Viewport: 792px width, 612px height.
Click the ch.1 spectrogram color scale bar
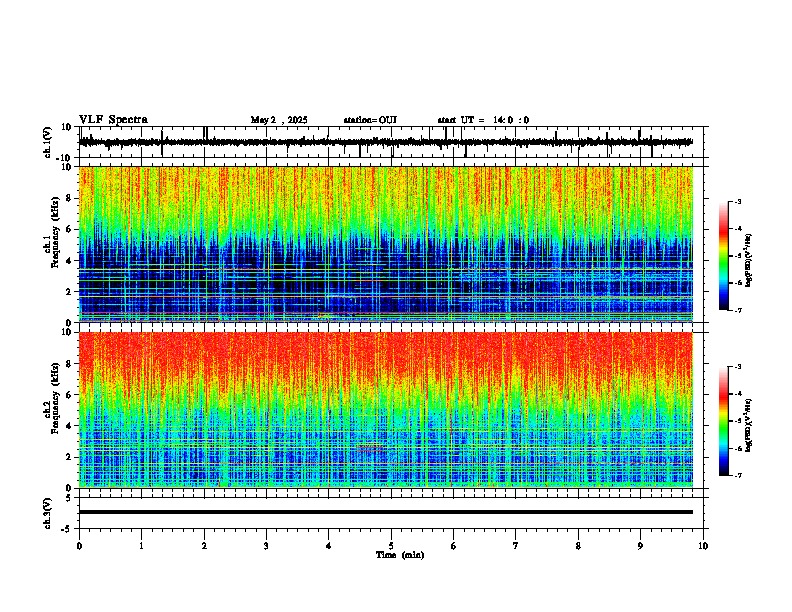(723, 256)
